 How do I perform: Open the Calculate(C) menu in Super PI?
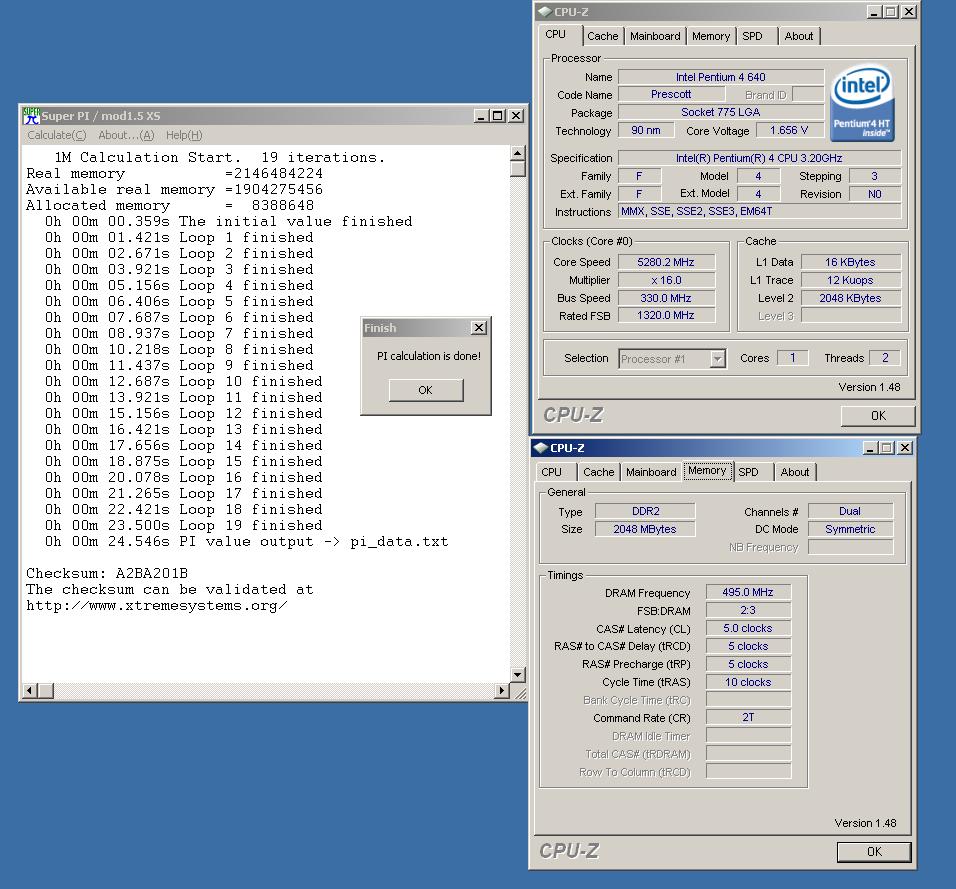tap(57, 135)
